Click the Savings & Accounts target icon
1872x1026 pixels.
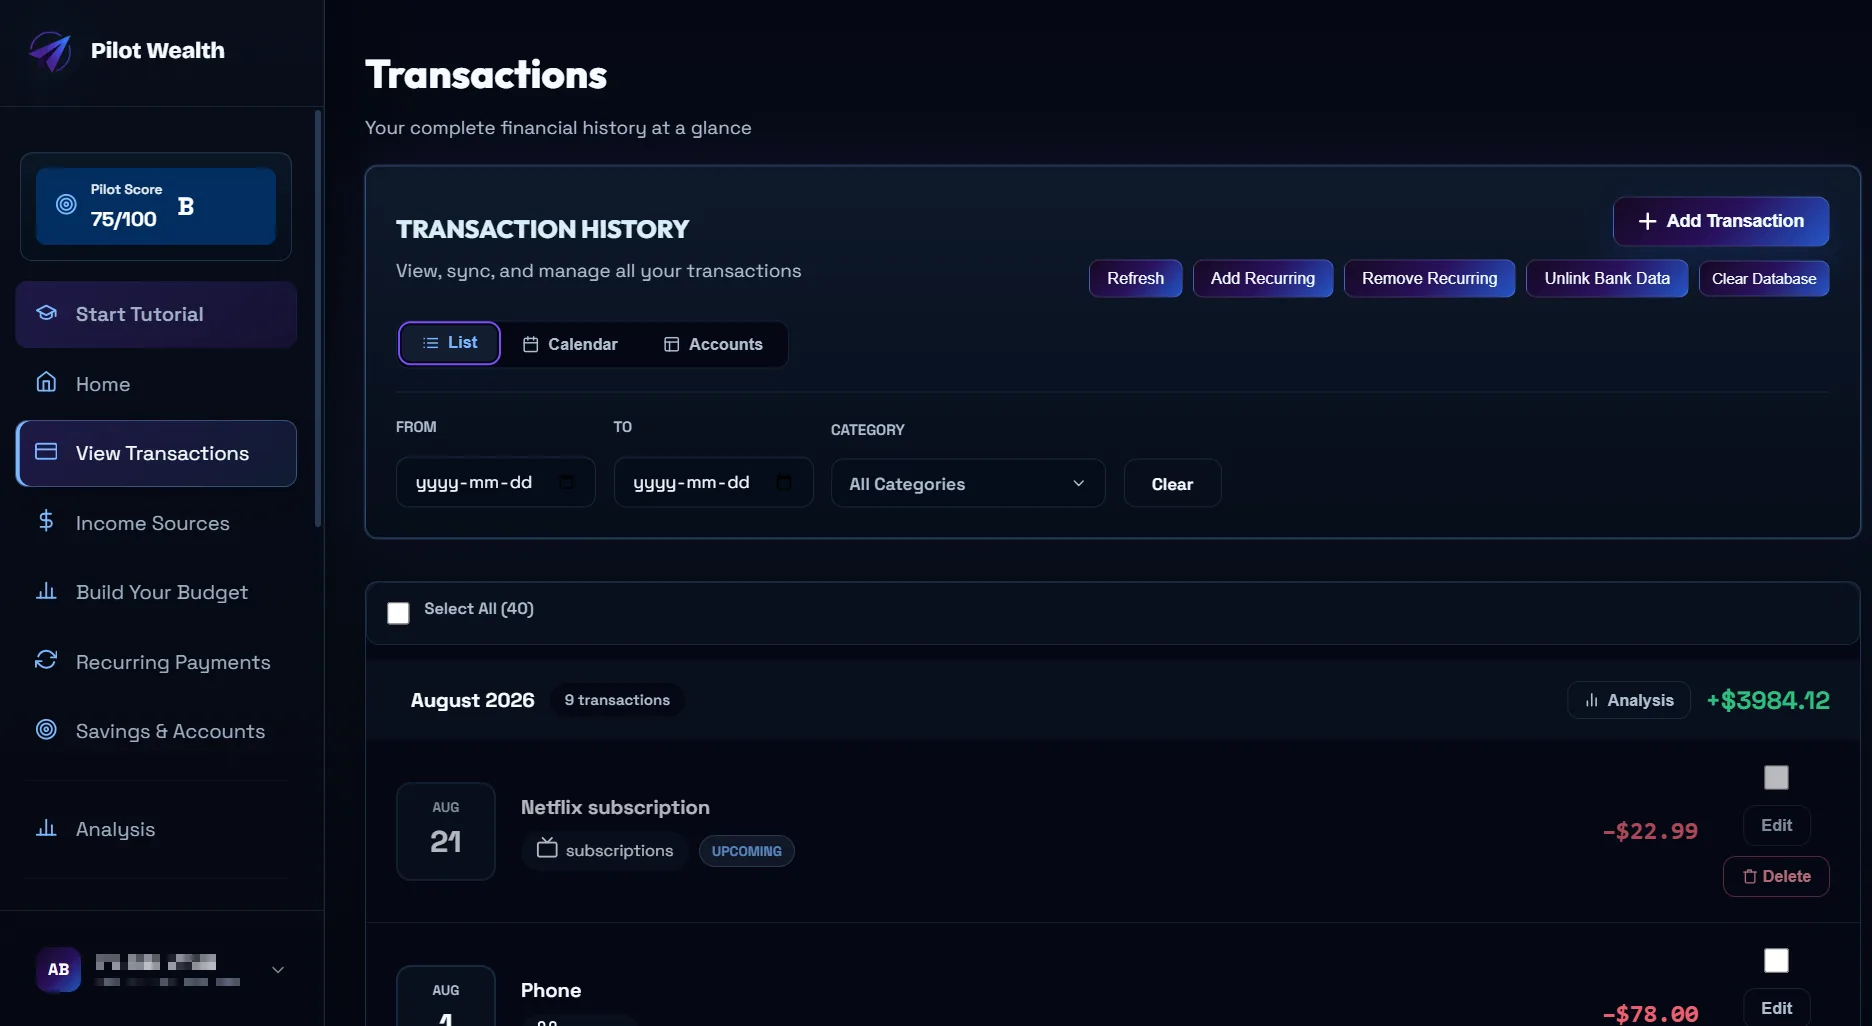pos(46,730)
